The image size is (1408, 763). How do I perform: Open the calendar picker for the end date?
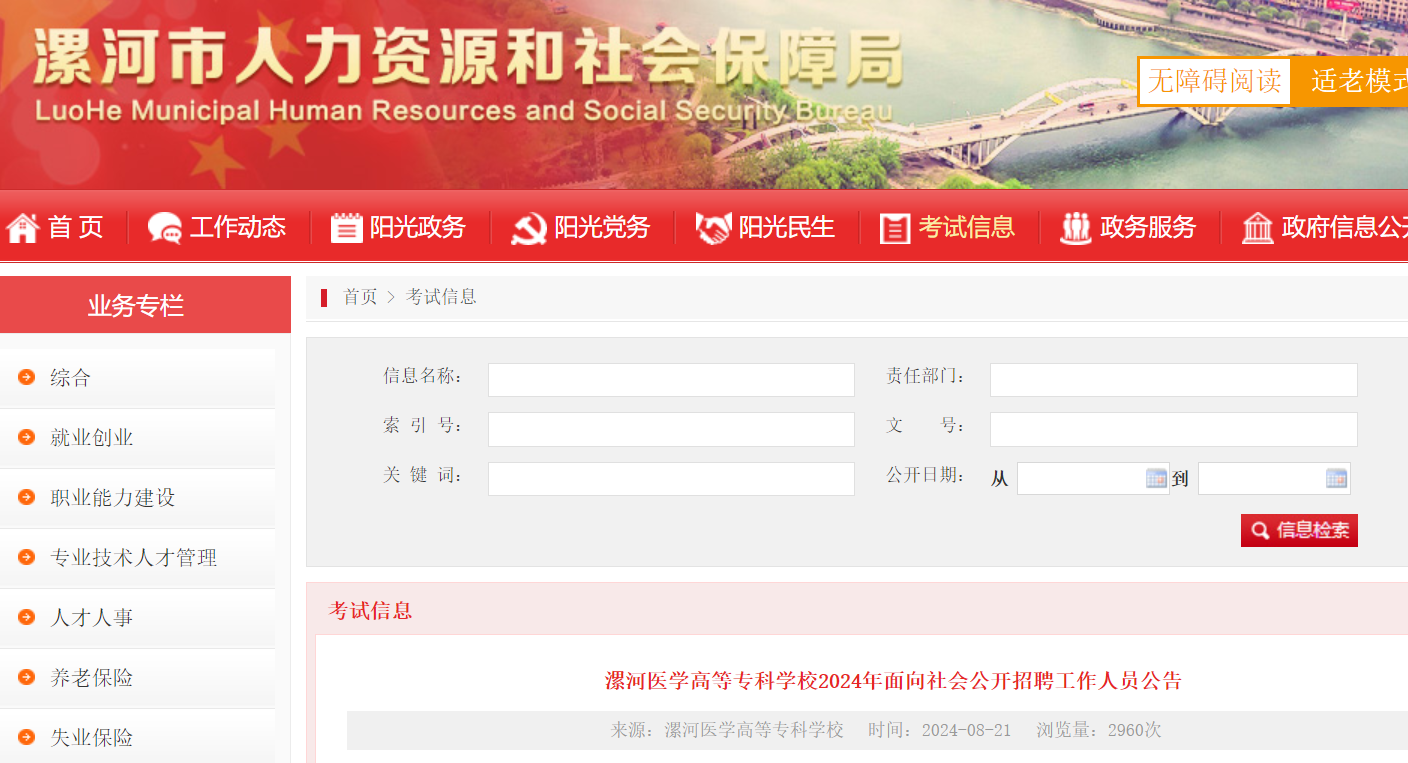point(1336,478)
